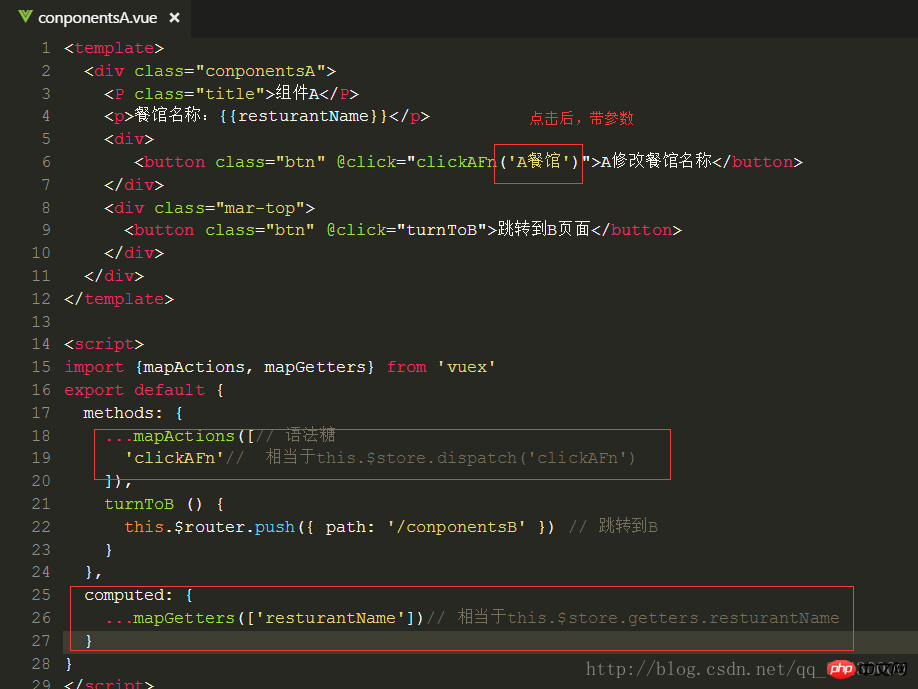The width and height of the screenshot is (918, 689).
Task: Click the {{resturantName}} interpolation on line 4
Action: tap(304, 116)
